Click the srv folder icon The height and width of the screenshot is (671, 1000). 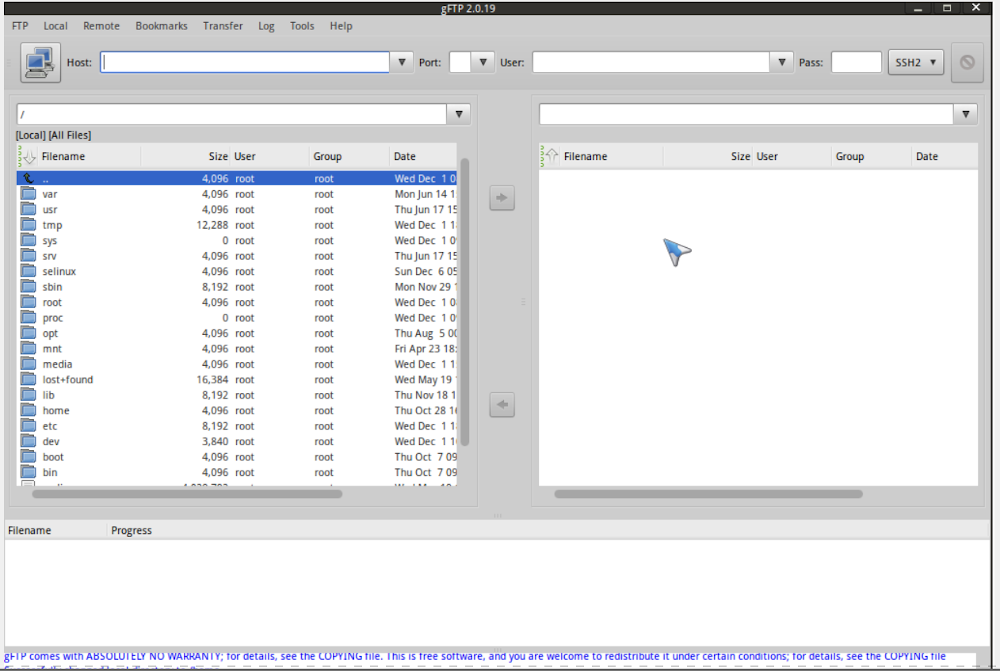coord(28,256)
